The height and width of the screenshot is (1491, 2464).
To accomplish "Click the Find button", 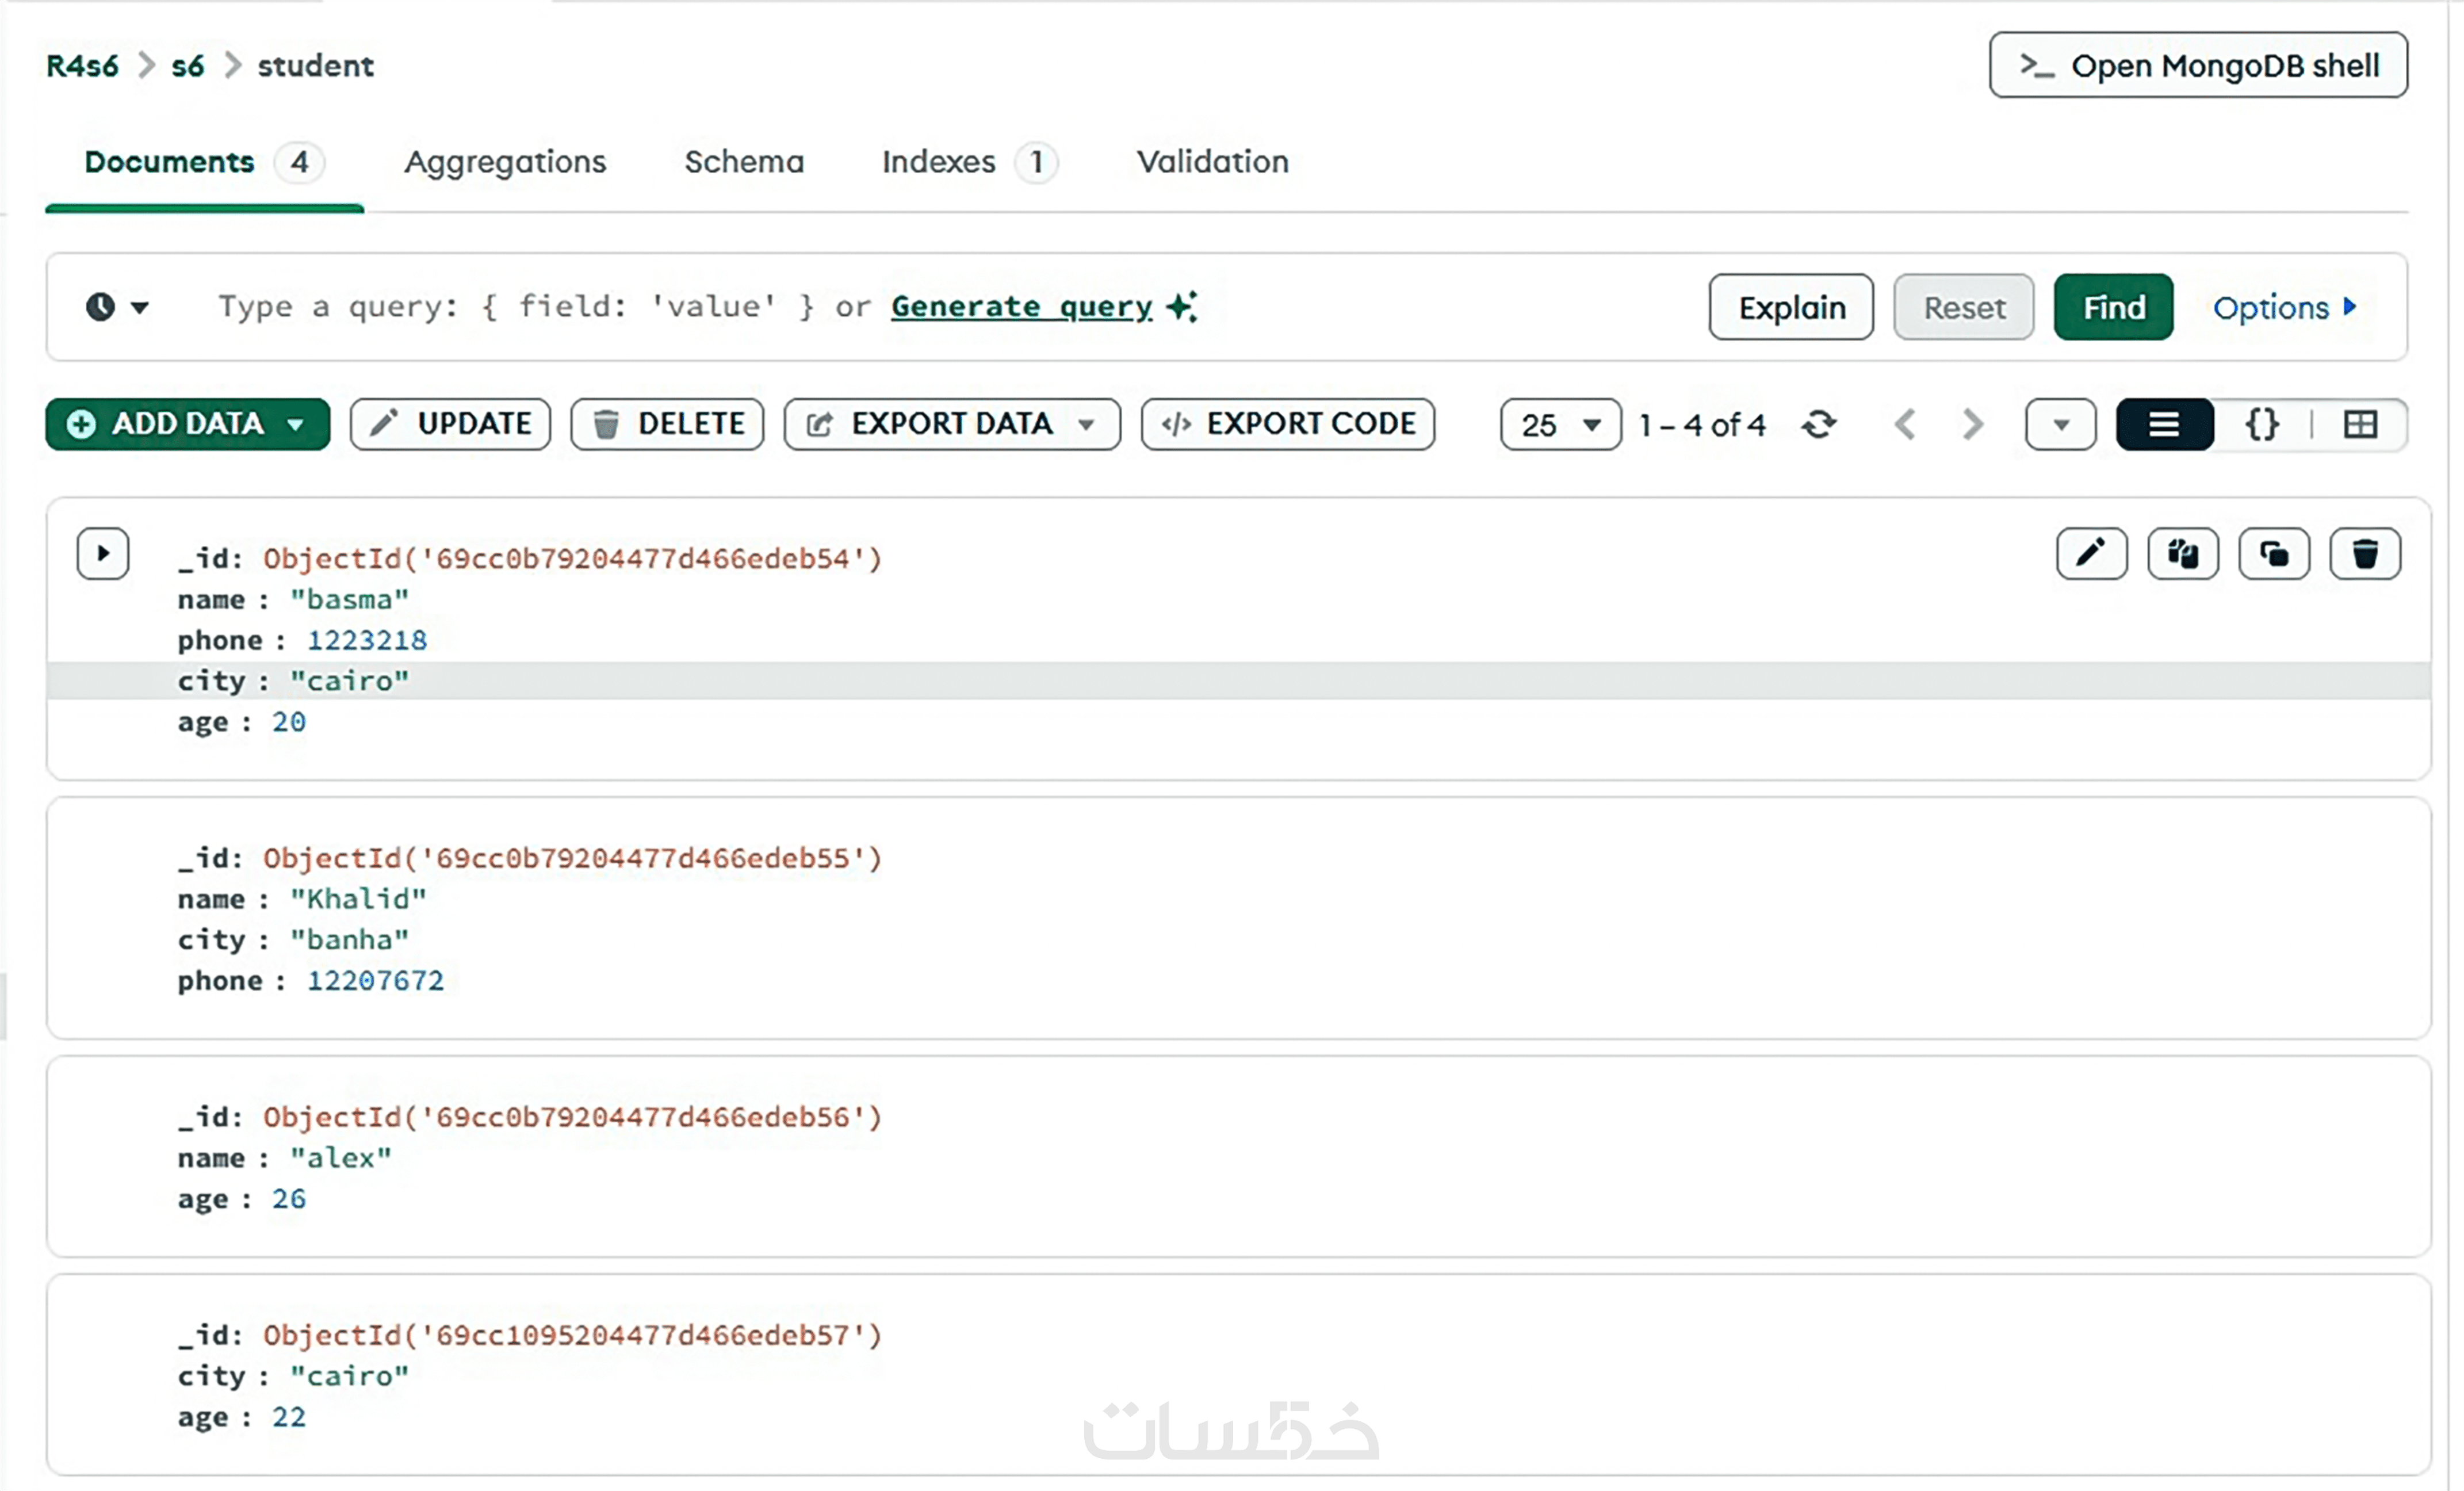I will point(2112,307).
